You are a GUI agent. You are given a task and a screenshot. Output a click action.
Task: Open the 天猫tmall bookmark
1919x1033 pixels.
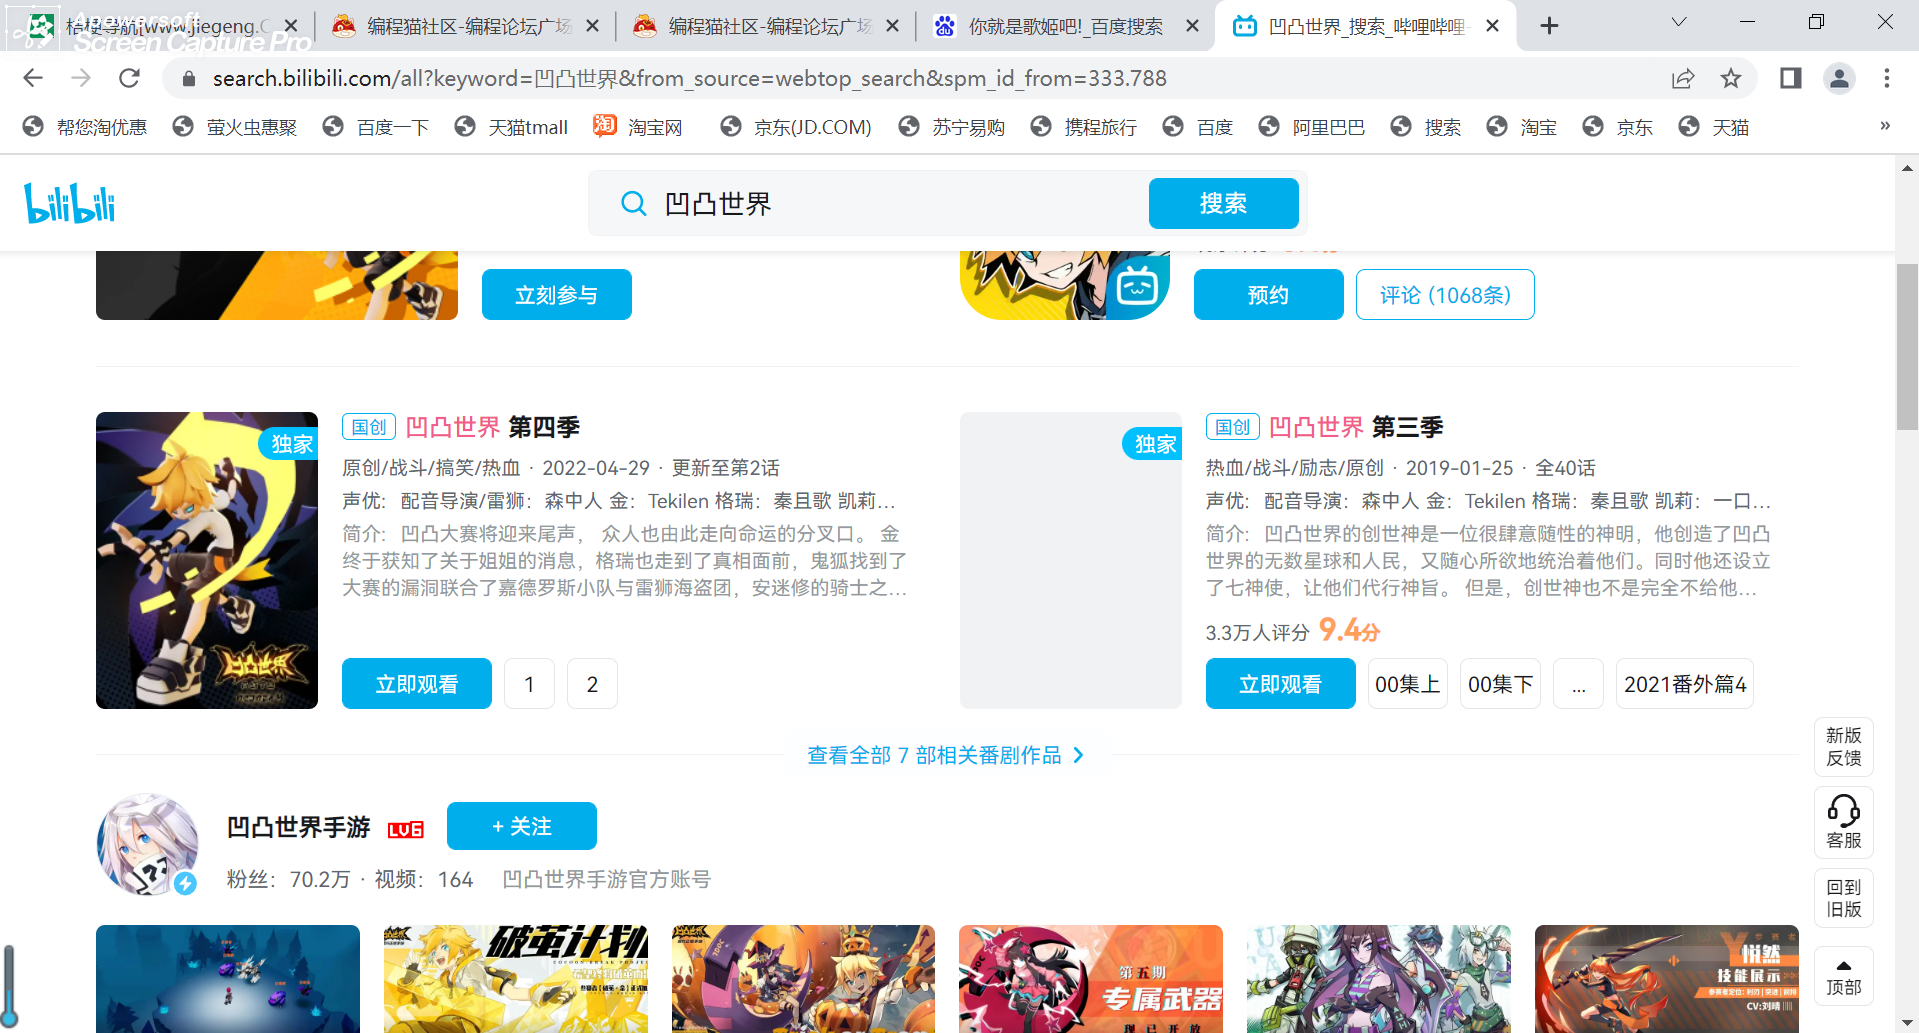(x=511, y=127)
